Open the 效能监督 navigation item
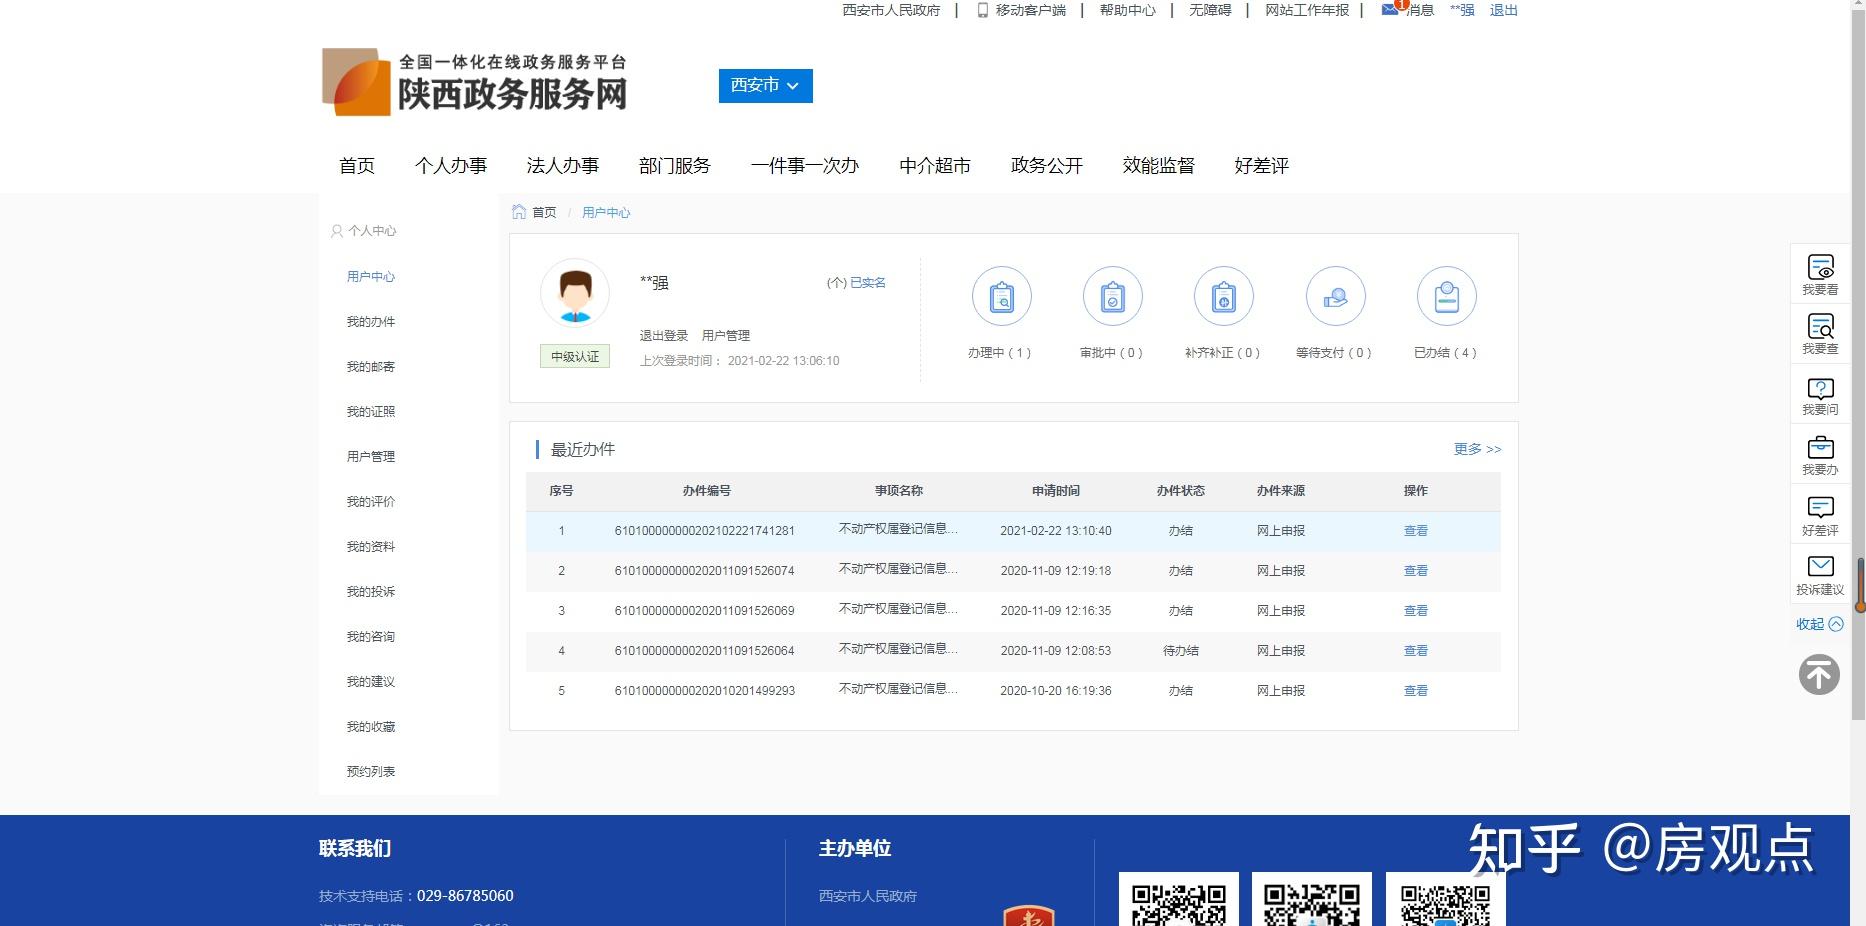The image size is (1866, 926). coord(1159,166)
